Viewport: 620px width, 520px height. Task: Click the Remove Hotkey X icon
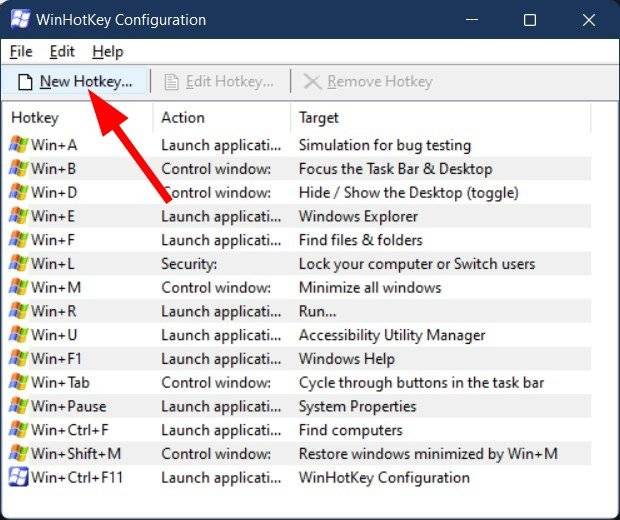pyautogui.click(x=312, y=81)
